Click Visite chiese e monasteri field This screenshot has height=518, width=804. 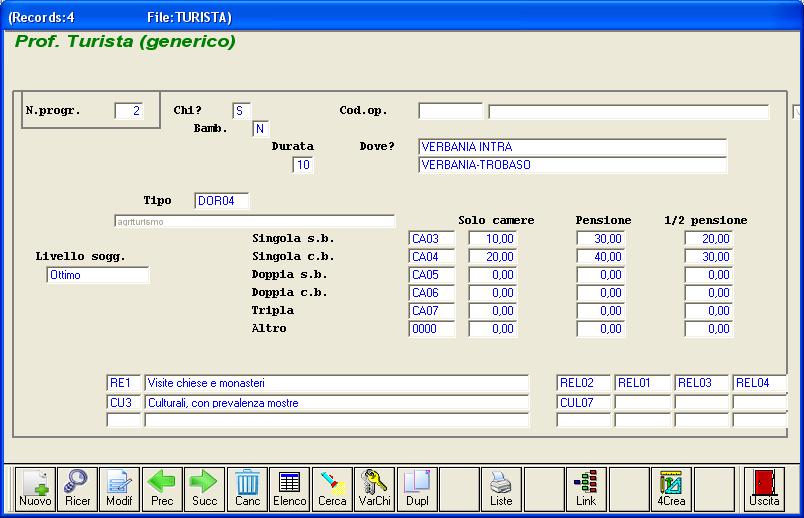(x=337, y=383)
